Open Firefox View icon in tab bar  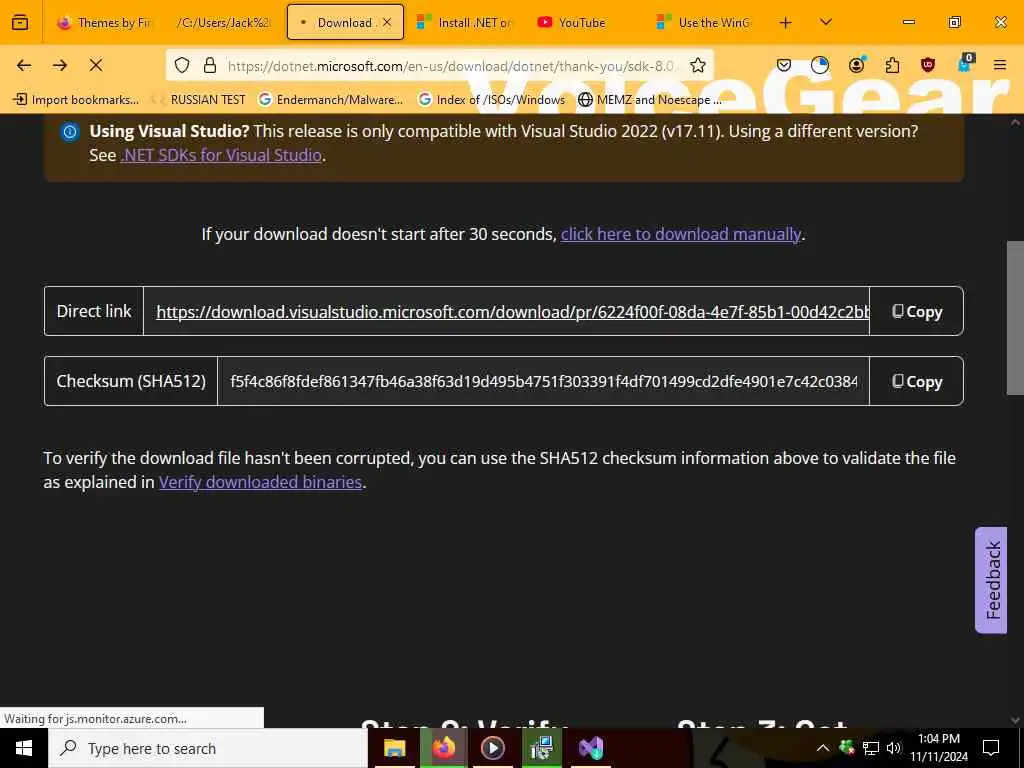[20, 22]
